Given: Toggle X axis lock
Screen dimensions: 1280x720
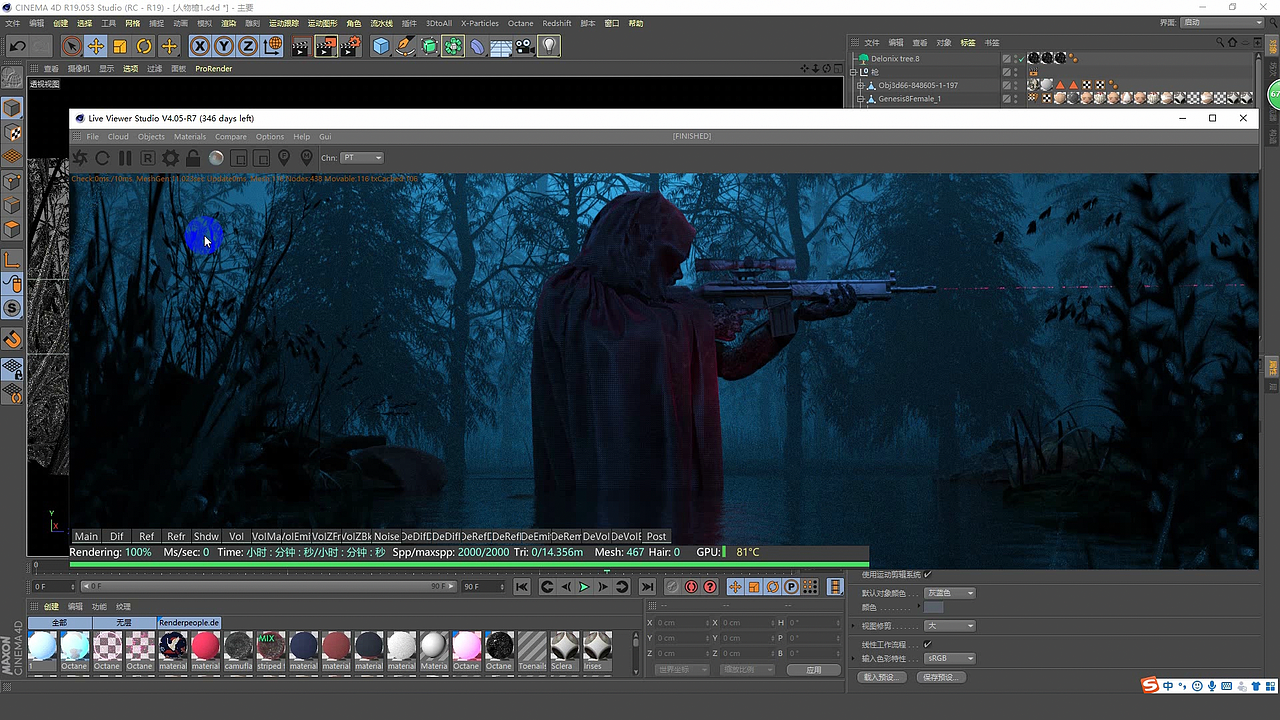Looking at the screenshot, I should (x=200, y=46).
